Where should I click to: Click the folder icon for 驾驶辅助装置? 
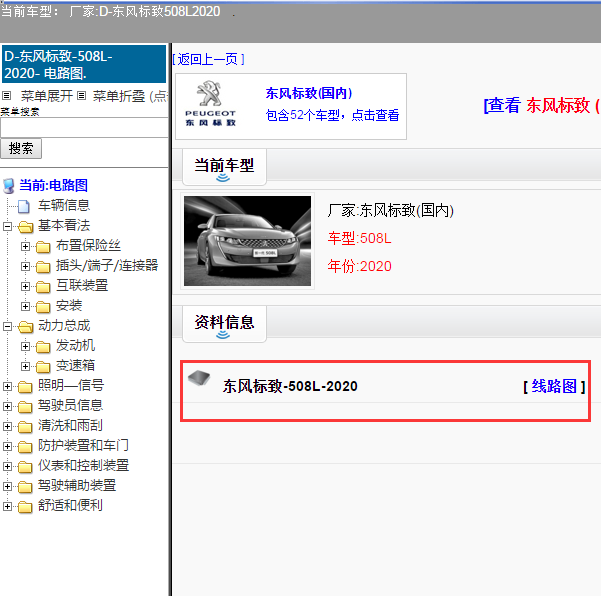[x=25, y=487]
